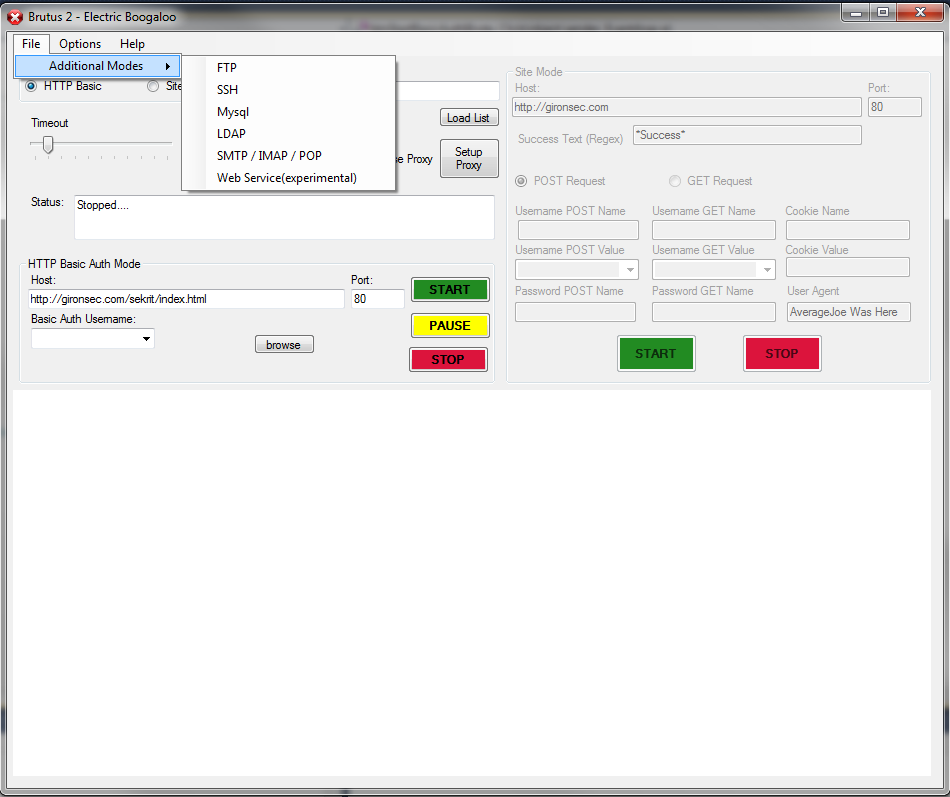950x797 pixels.
Task: Select the Site radio button
Action: [x=153, y=86]
